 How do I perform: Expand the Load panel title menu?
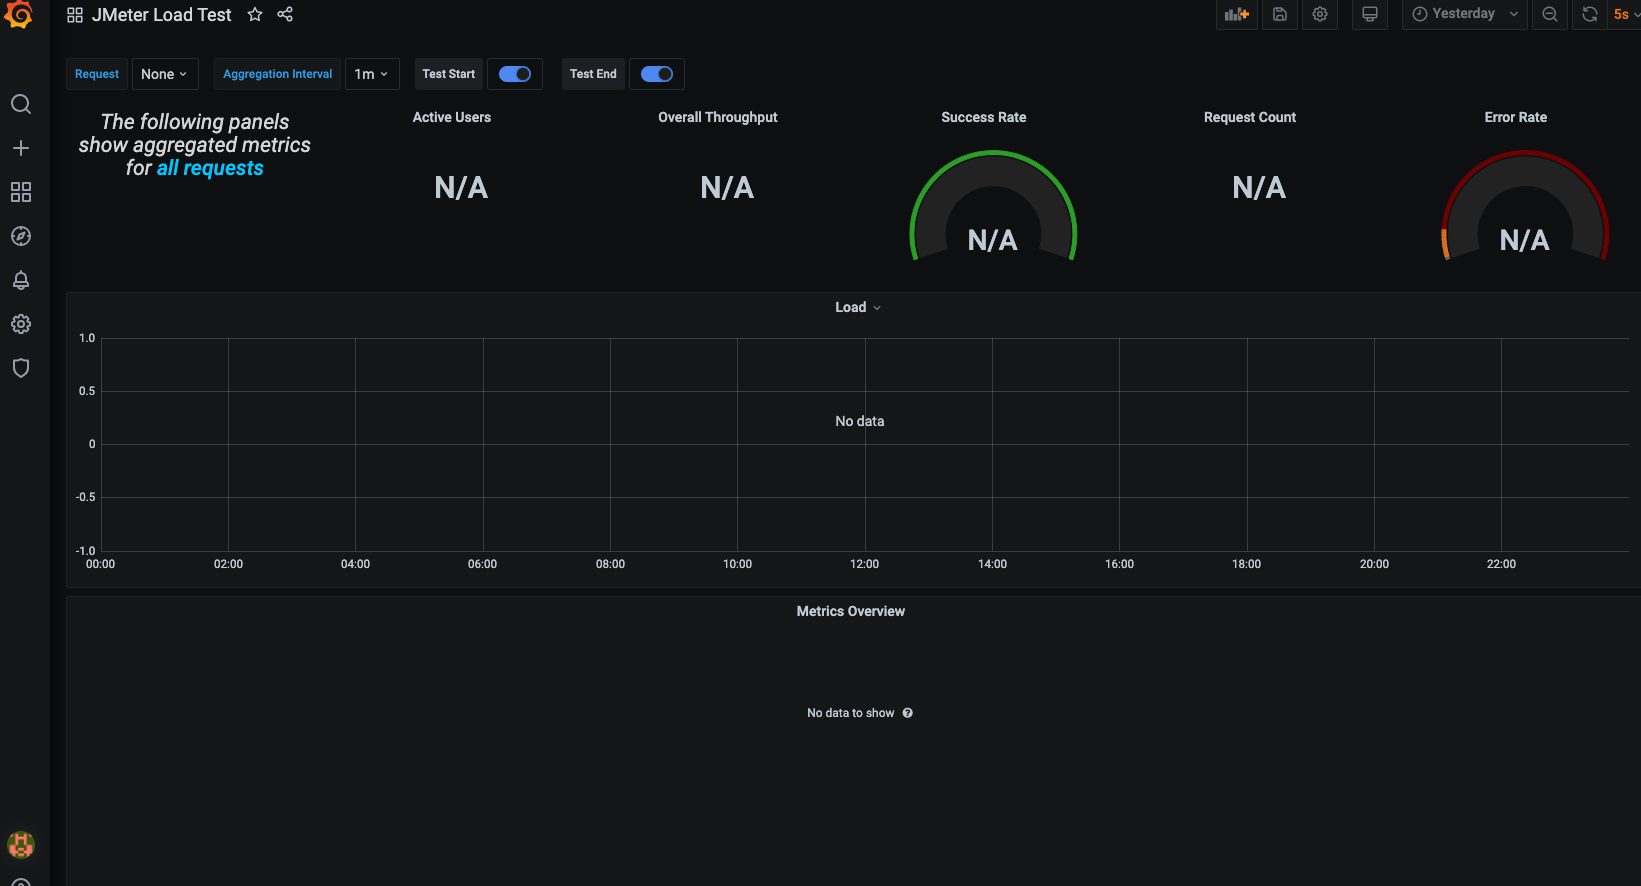click(858, 307)
